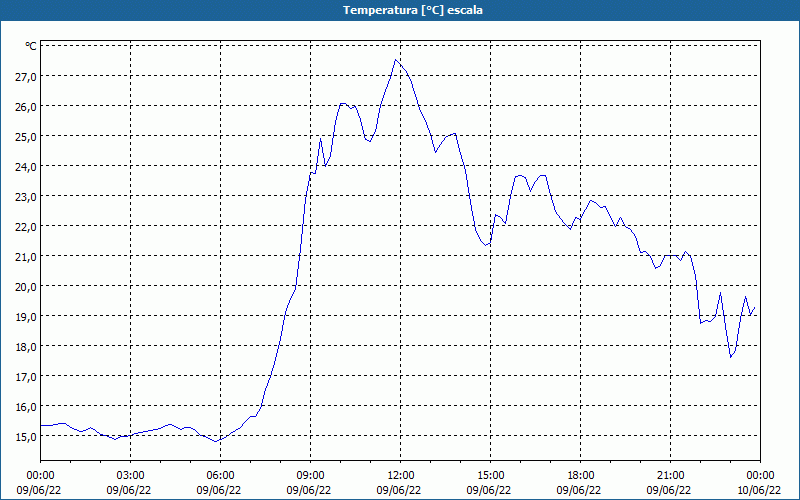Click the 03:00 time axis label
Viewport: 800px width, 500px height.
coord(131,476)
